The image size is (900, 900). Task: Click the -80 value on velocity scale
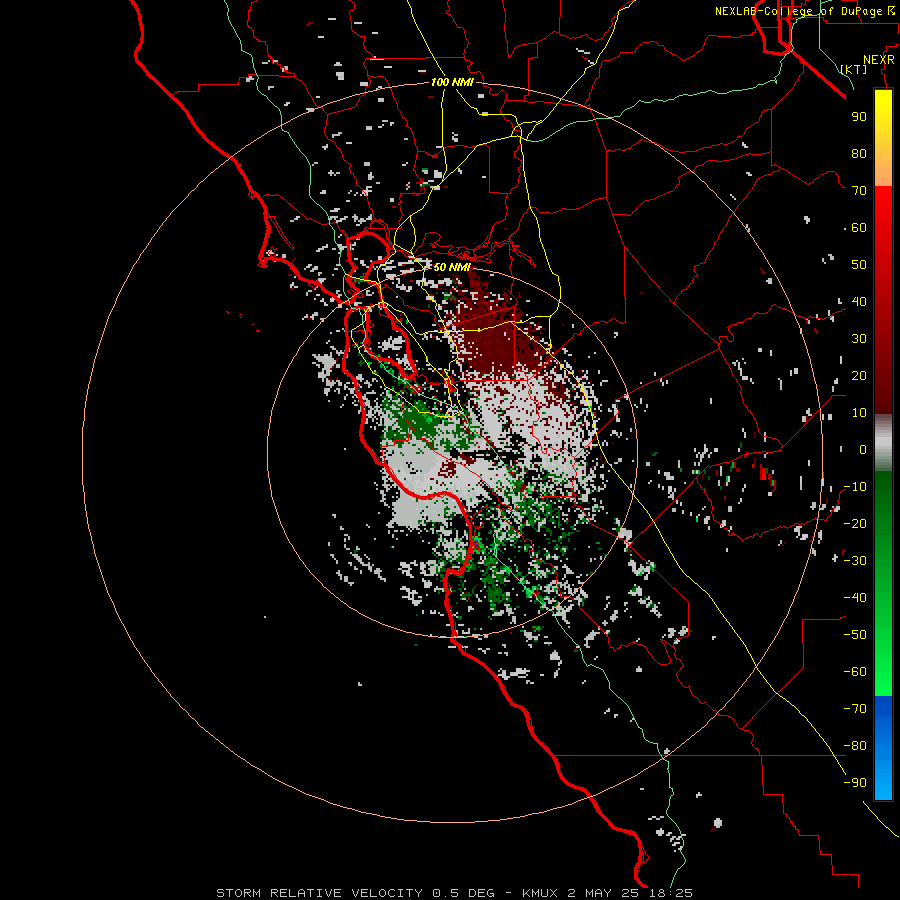[855, 746]
